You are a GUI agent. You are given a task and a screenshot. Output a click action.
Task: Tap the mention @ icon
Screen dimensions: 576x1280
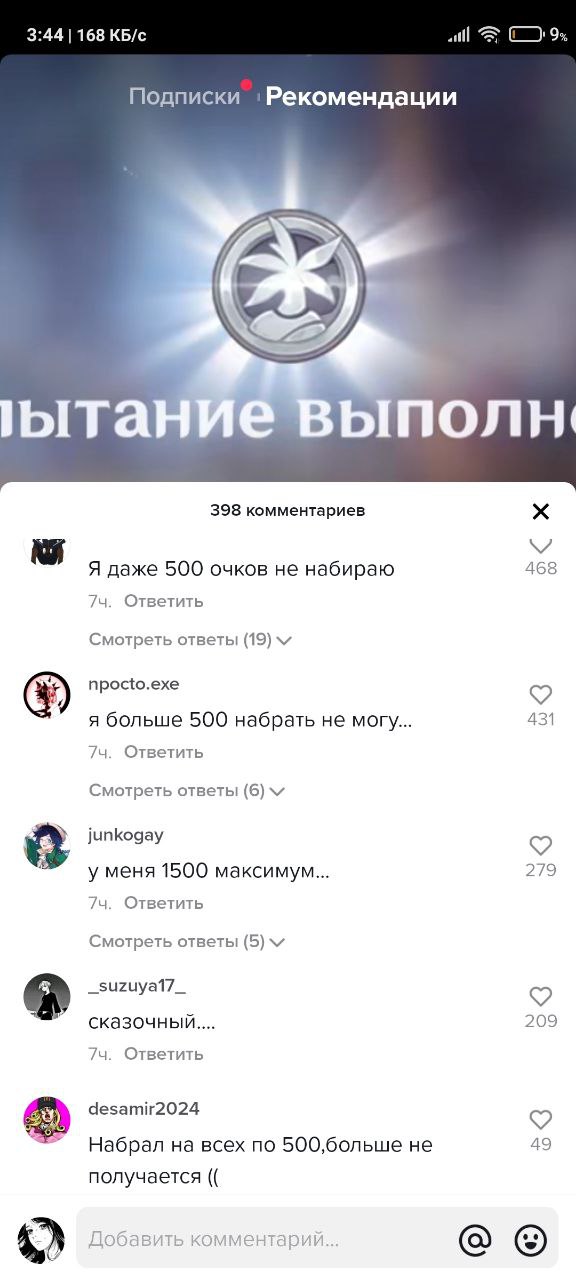point(475,1240)
